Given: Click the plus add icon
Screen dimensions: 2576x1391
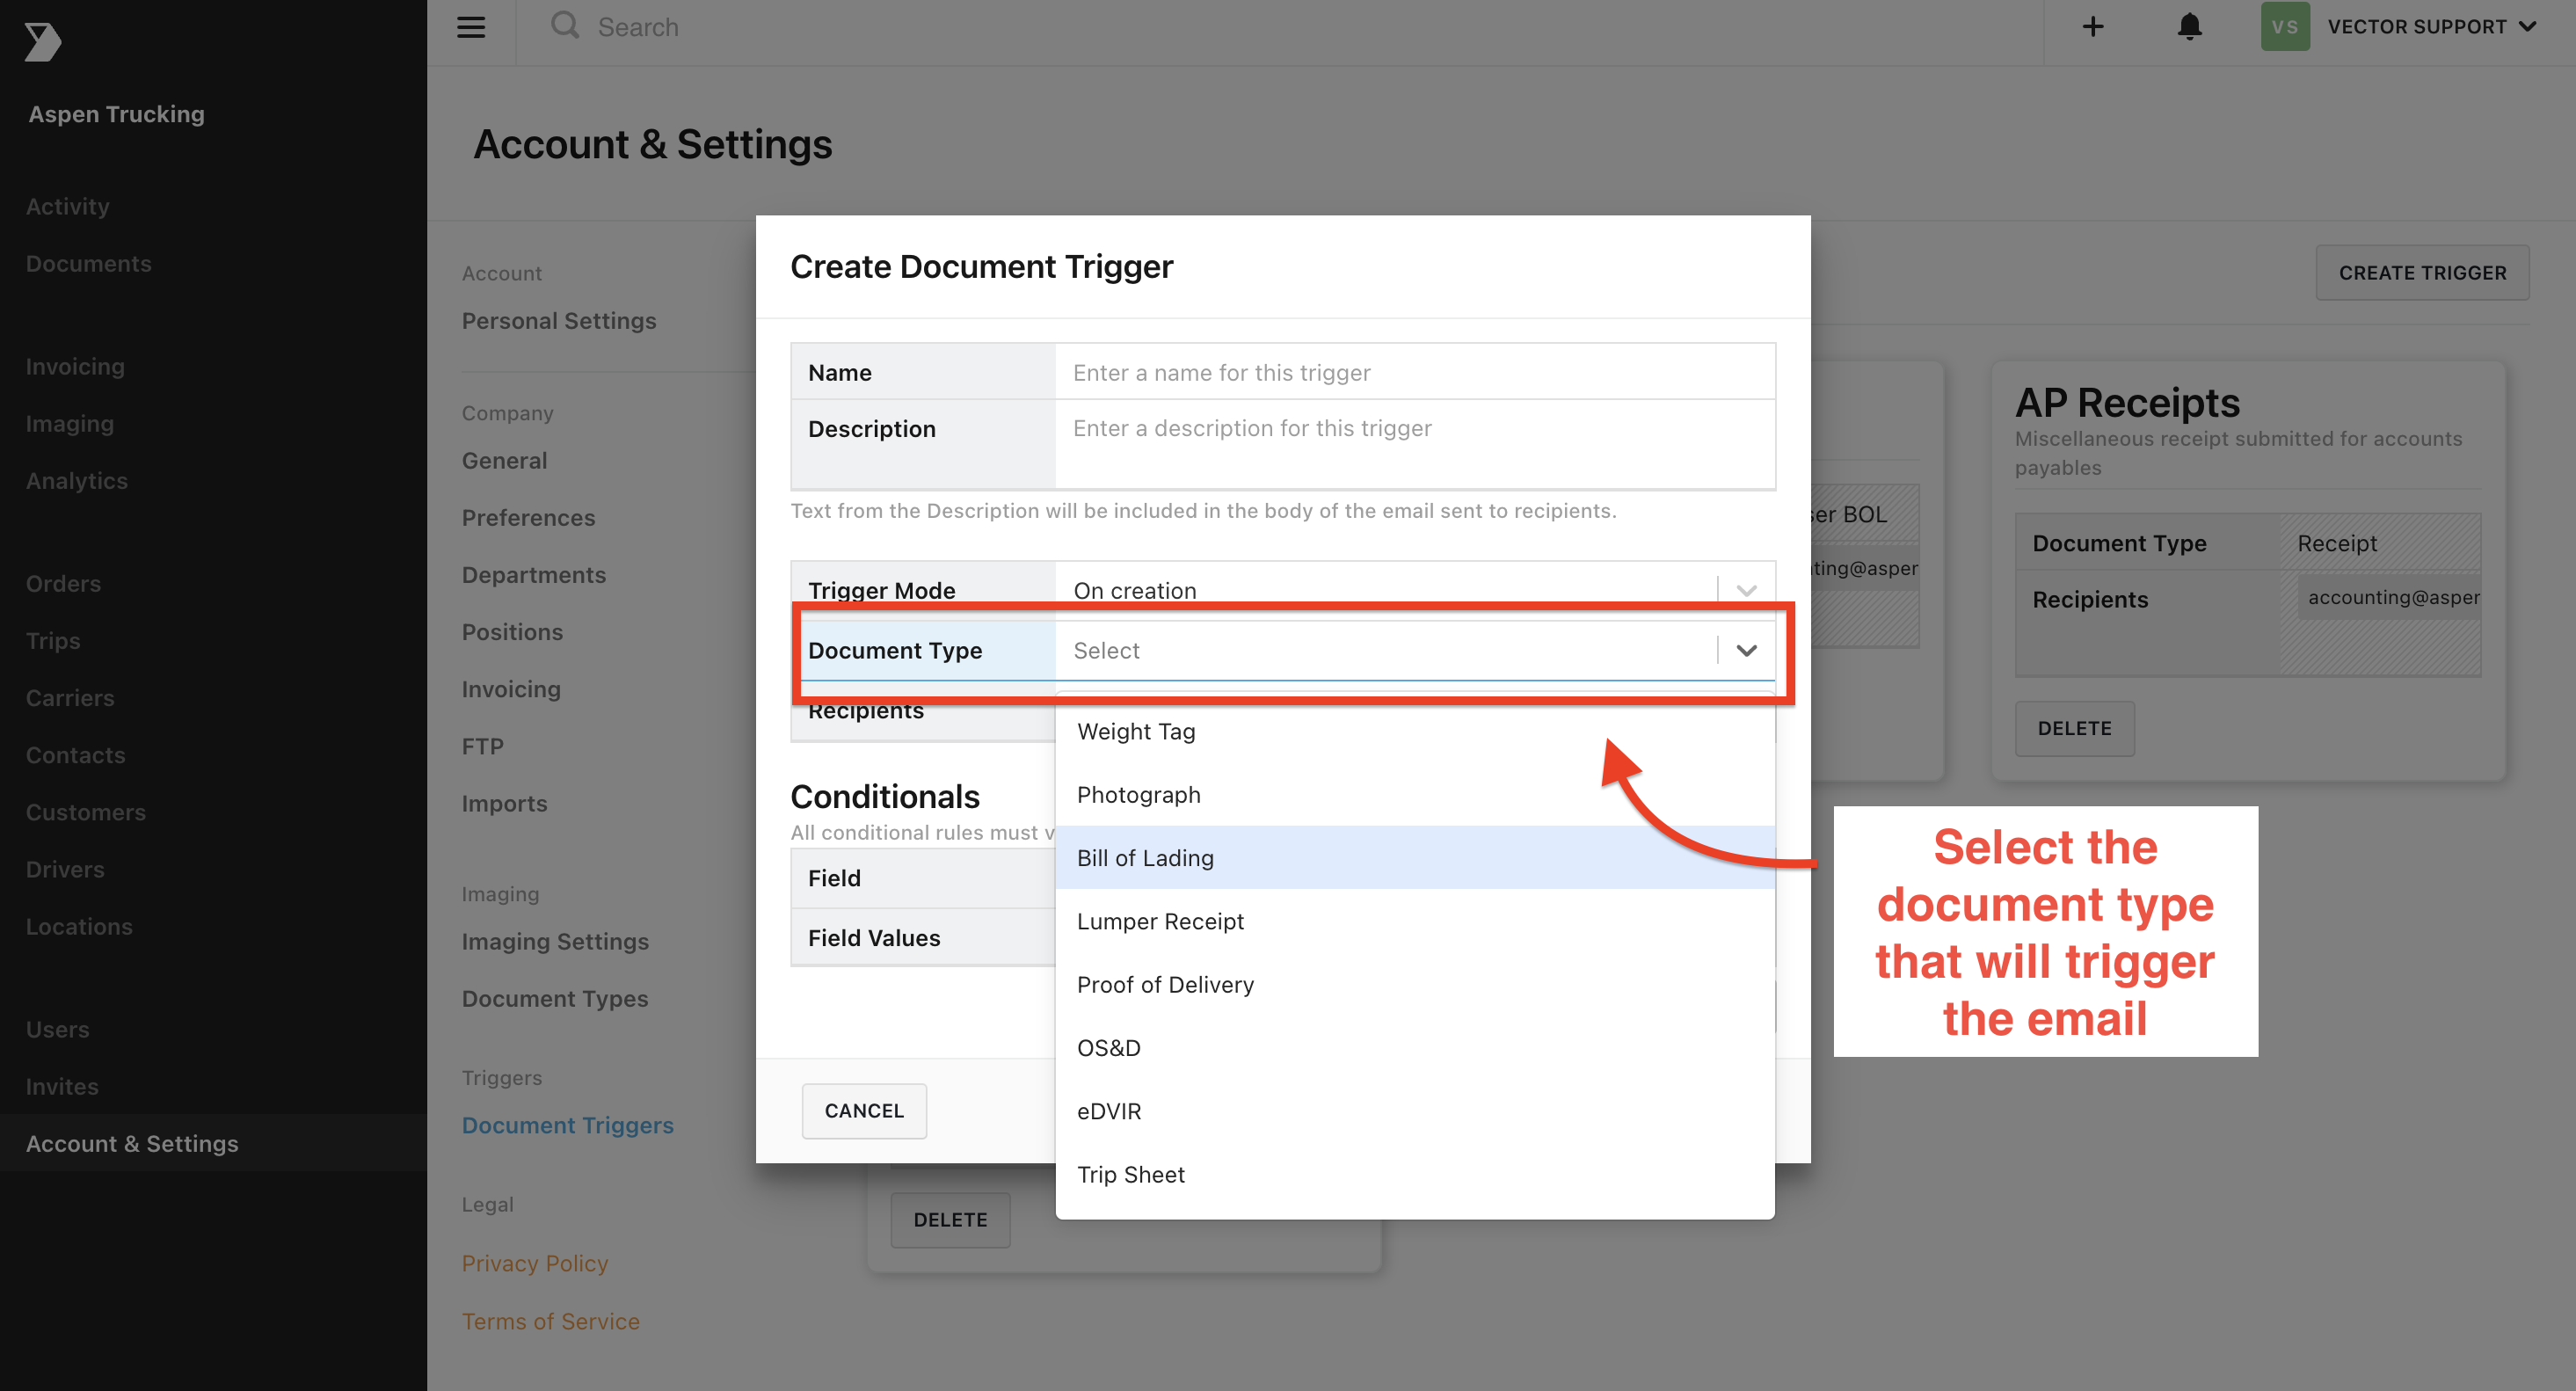Looking at the screenshot, I should (2093, 27).
